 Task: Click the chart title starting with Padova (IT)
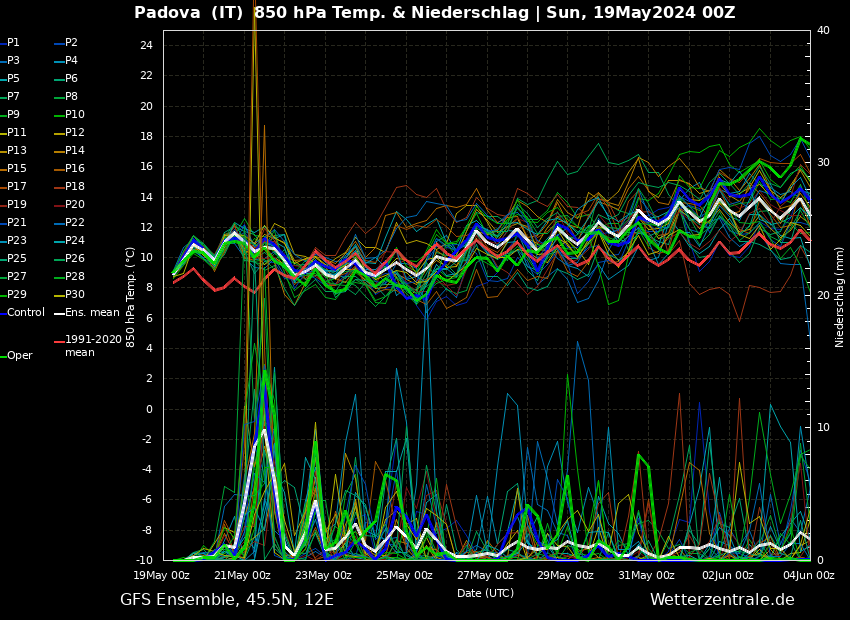pyautogui.click(x=435, y=12)
